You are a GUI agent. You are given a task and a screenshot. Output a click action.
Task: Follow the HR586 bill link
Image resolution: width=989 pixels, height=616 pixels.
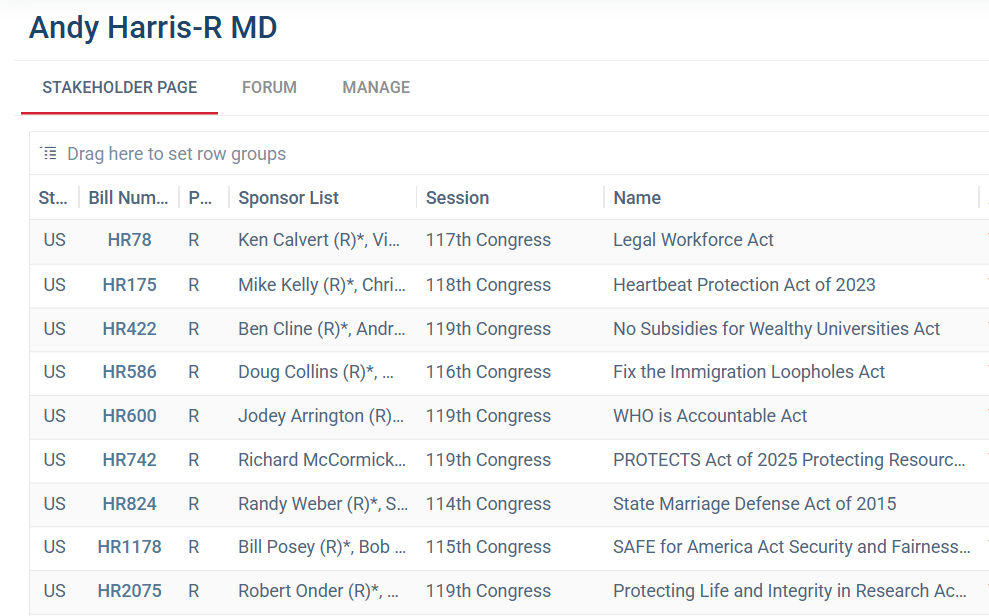tap(129, 372)
